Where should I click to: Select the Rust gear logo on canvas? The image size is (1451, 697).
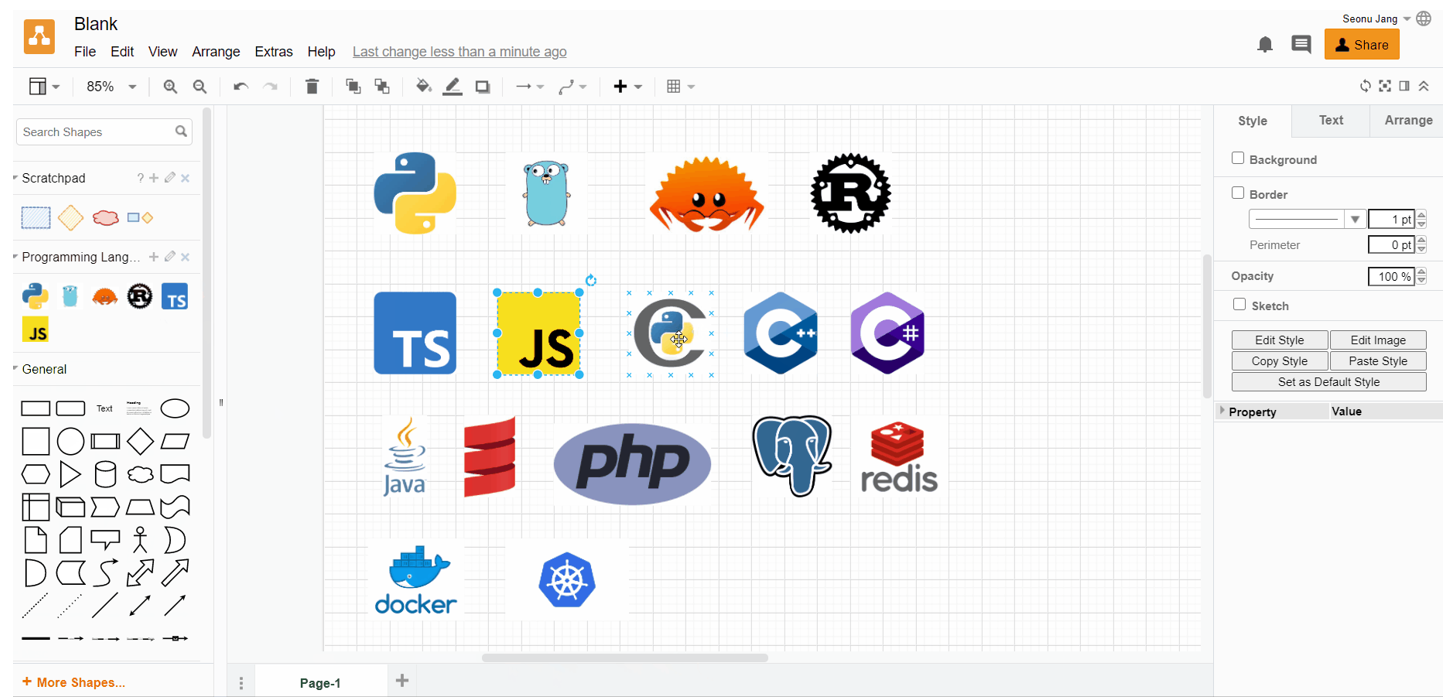tap(850, 193)
